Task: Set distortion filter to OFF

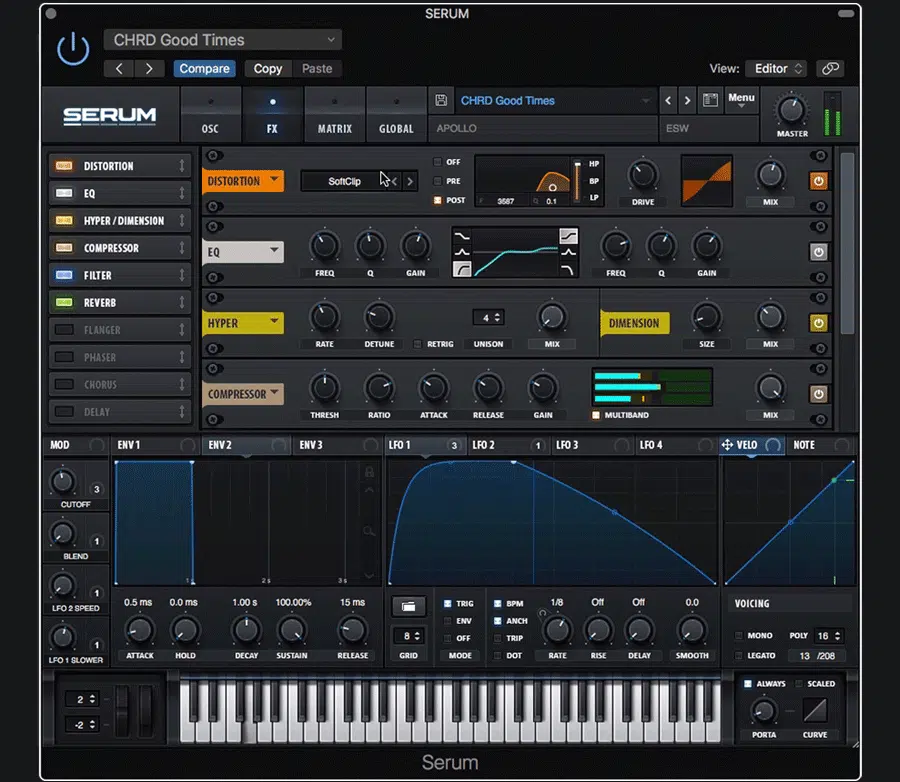Action: click(x=437, y=162)
